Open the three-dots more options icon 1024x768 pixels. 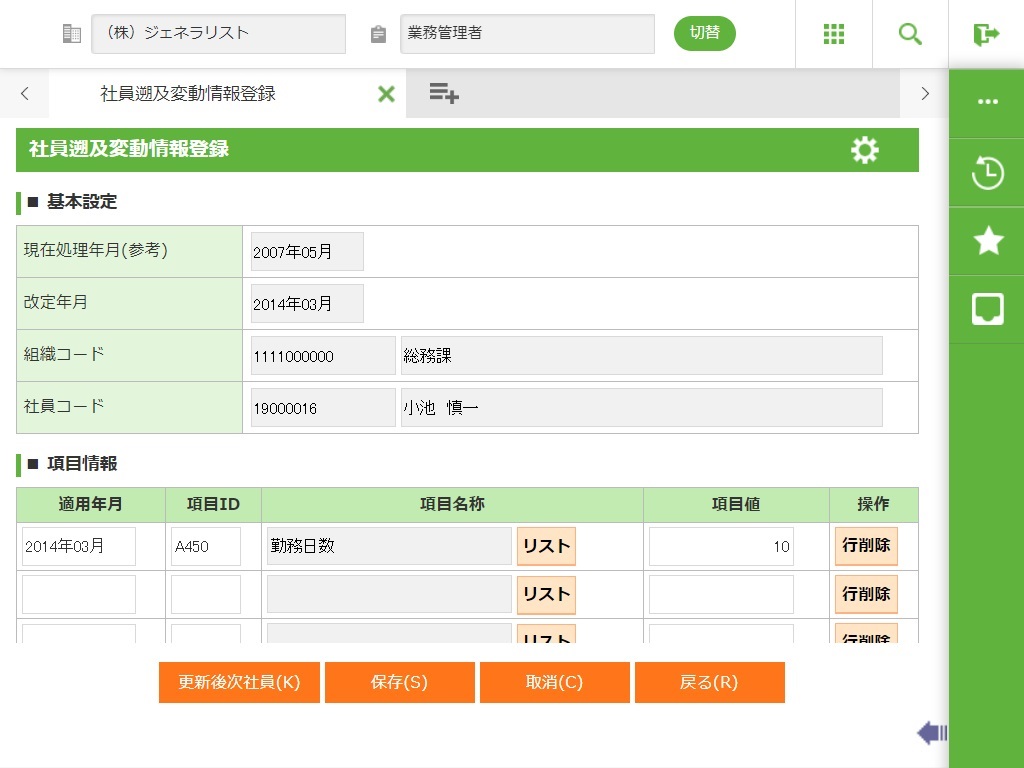[987, 102]
